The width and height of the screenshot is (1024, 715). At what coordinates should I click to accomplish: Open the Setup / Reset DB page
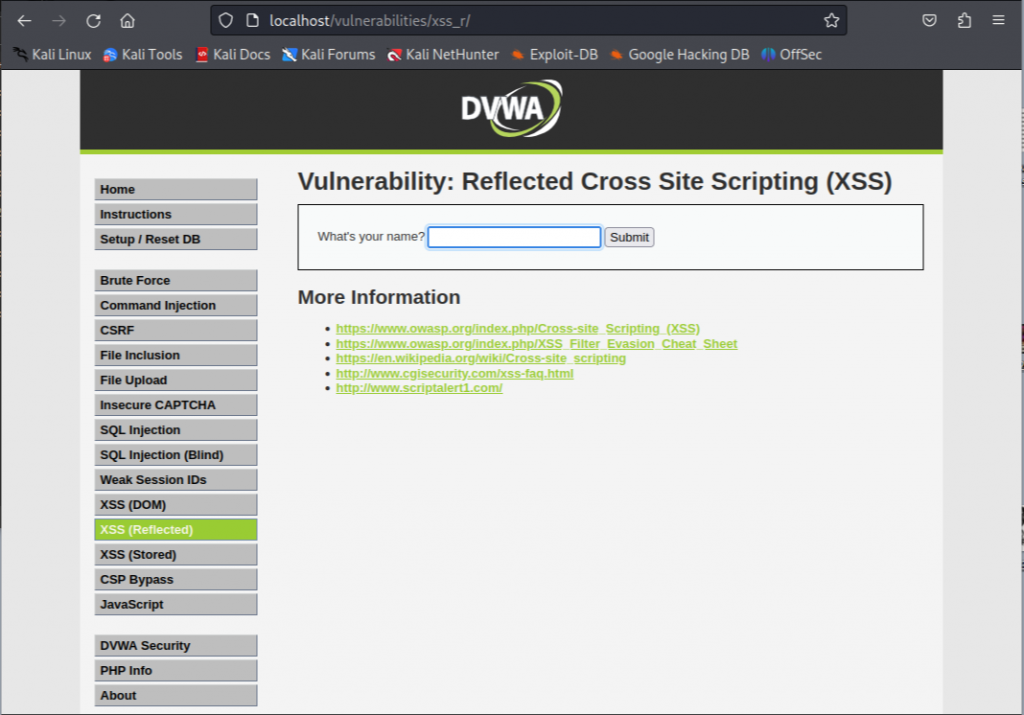pyautogui.click(x=176, y=239)
